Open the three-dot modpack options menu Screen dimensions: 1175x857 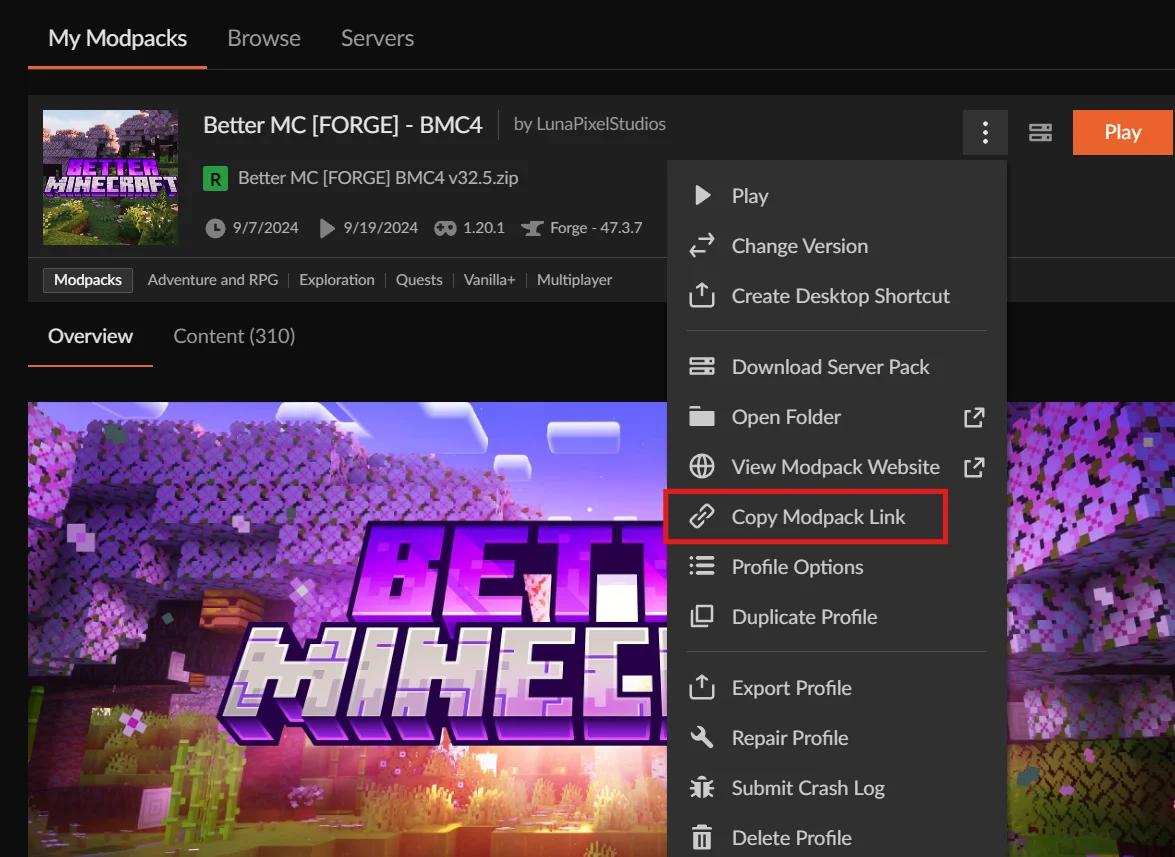pyautogui.click(x=985, y=133)
